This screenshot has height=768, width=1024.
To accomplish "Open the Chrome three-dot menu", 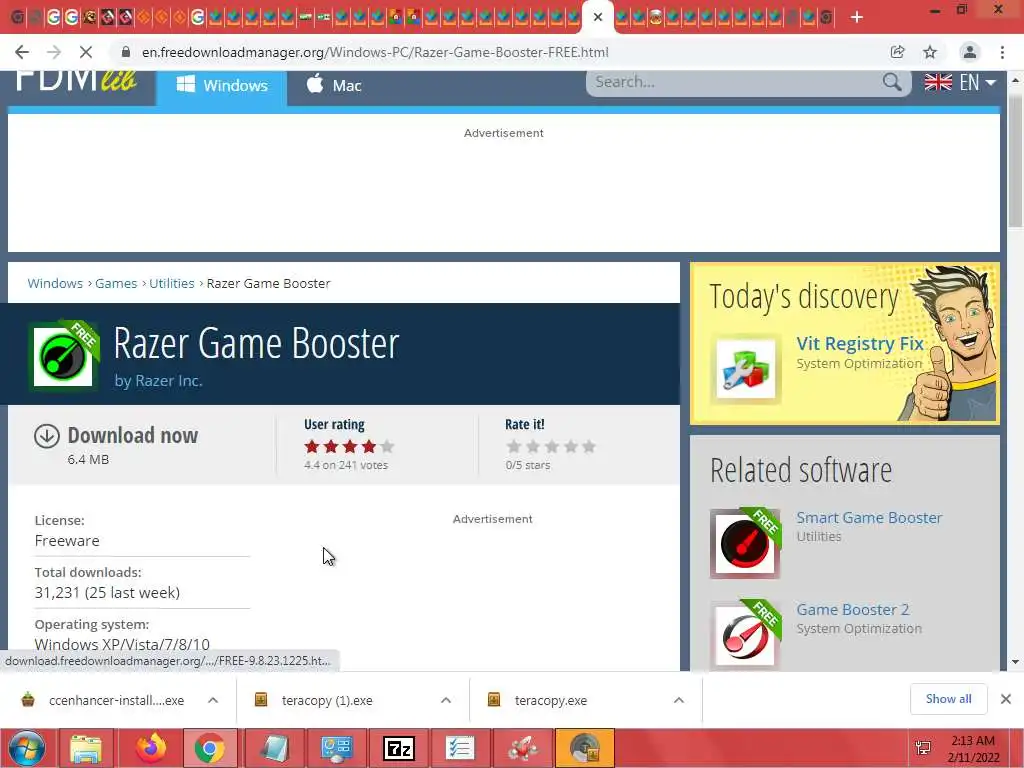I will 1002,52.
